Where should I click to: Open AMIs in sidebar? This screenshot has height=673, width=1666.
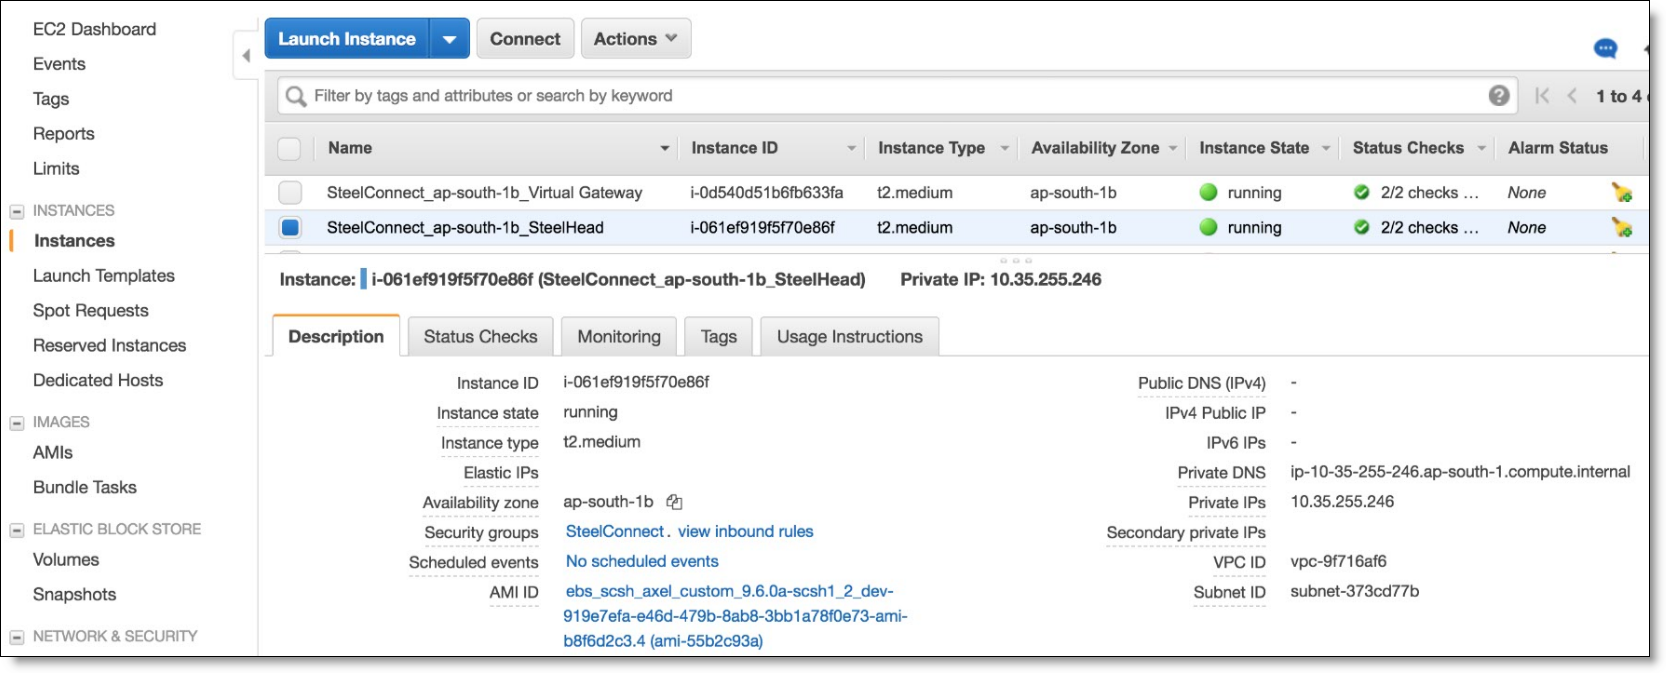click(x=52, y=453)
